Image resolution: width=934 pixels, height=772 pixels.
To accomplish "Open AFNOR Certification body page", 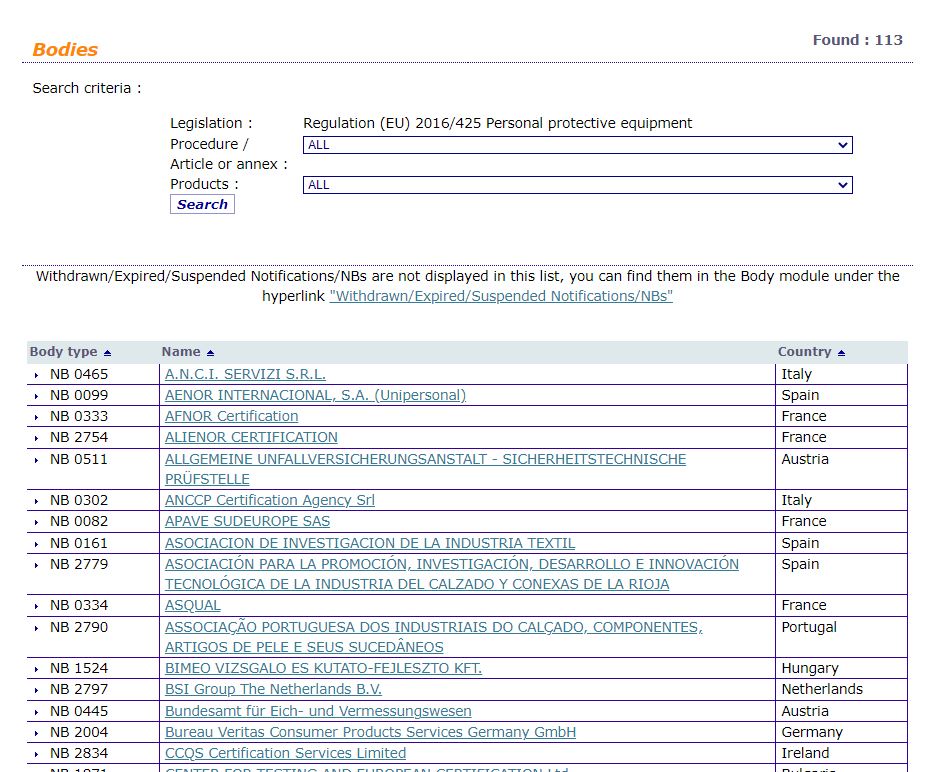I will point(231,416).
